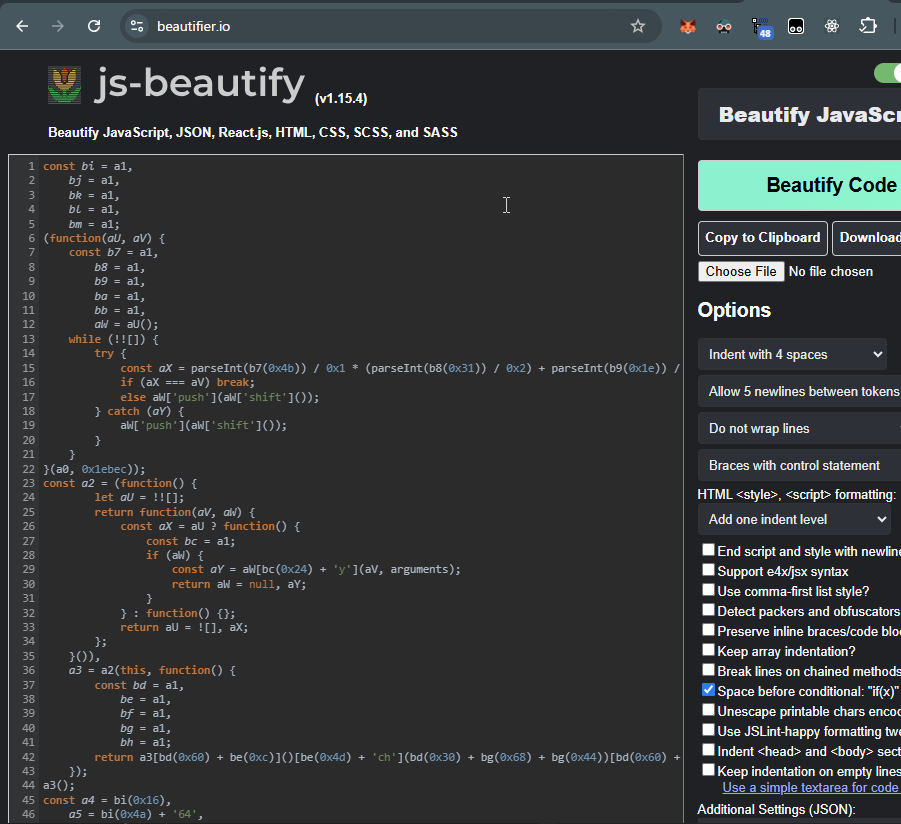Open site information icon beside the URL
The image size is (901, 824).
coord(135,26)
